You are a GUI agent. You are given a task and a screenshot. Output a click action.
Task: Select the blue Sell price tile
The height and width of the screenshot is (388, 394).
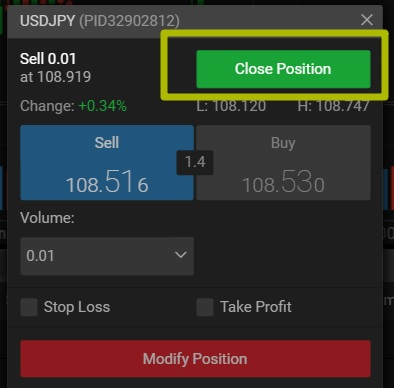[107, 163]
